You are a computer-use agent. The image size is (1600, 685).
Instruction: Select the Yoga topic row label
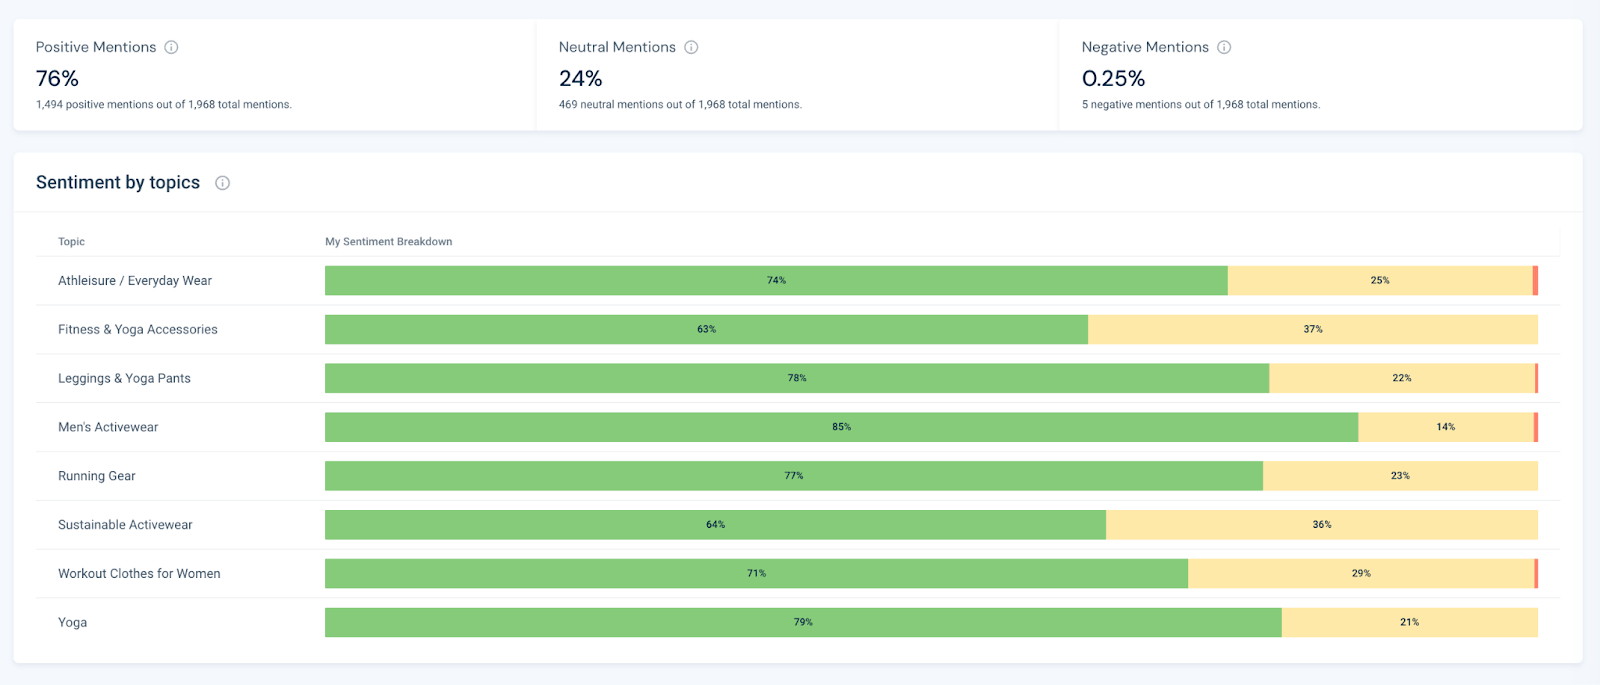coord(72,622)
